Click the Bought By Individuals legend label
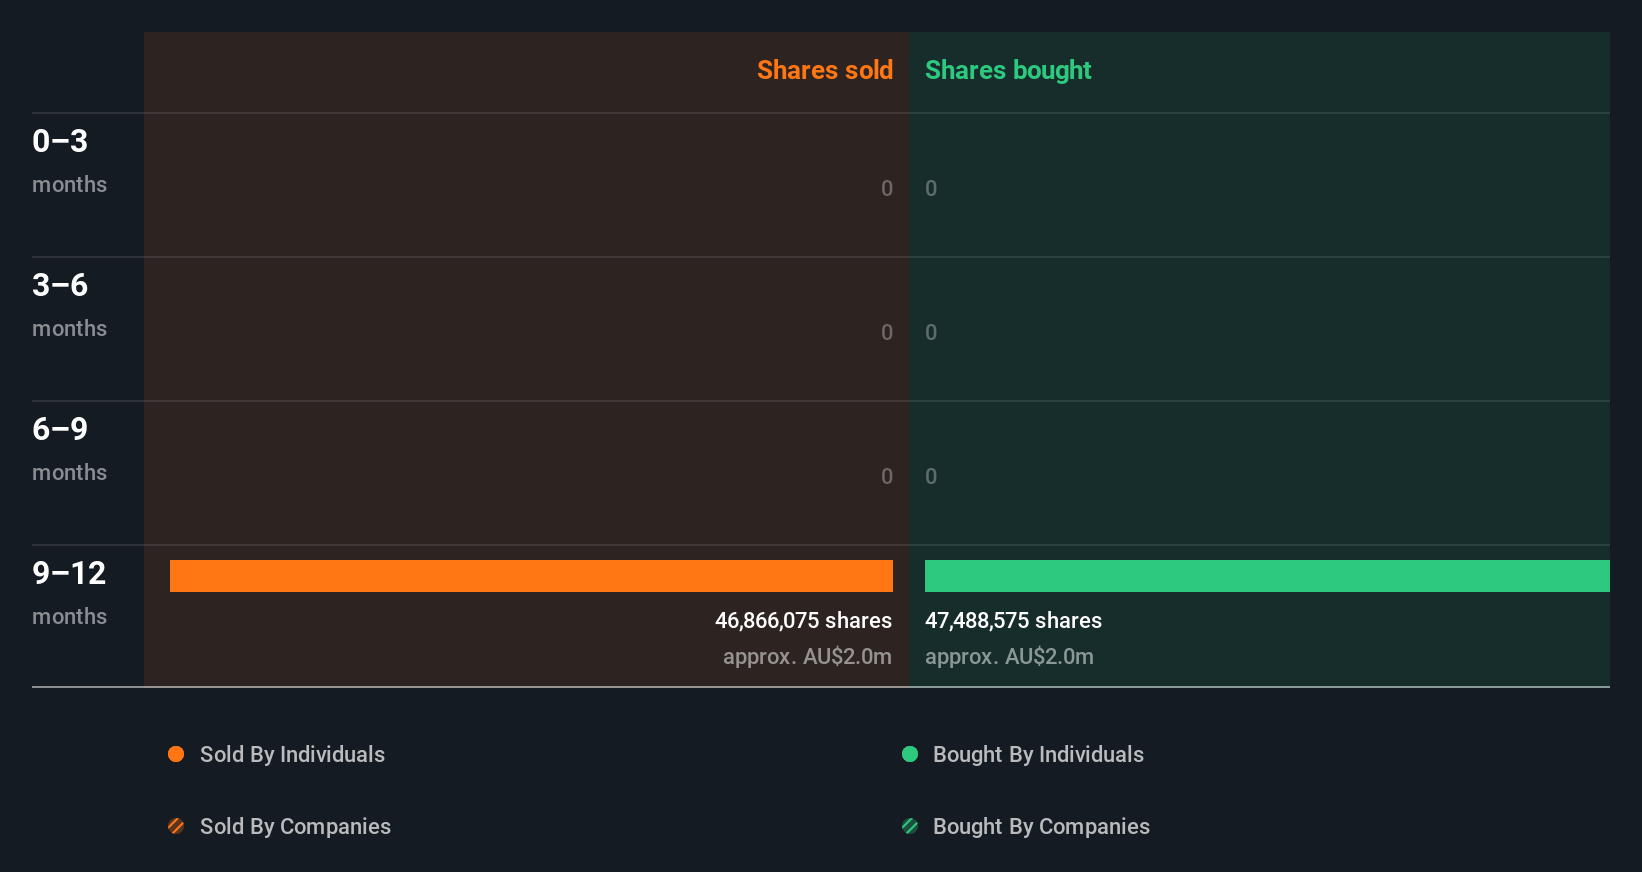The height and width of the screenshot is (872, 1642). coord(1038,754)
